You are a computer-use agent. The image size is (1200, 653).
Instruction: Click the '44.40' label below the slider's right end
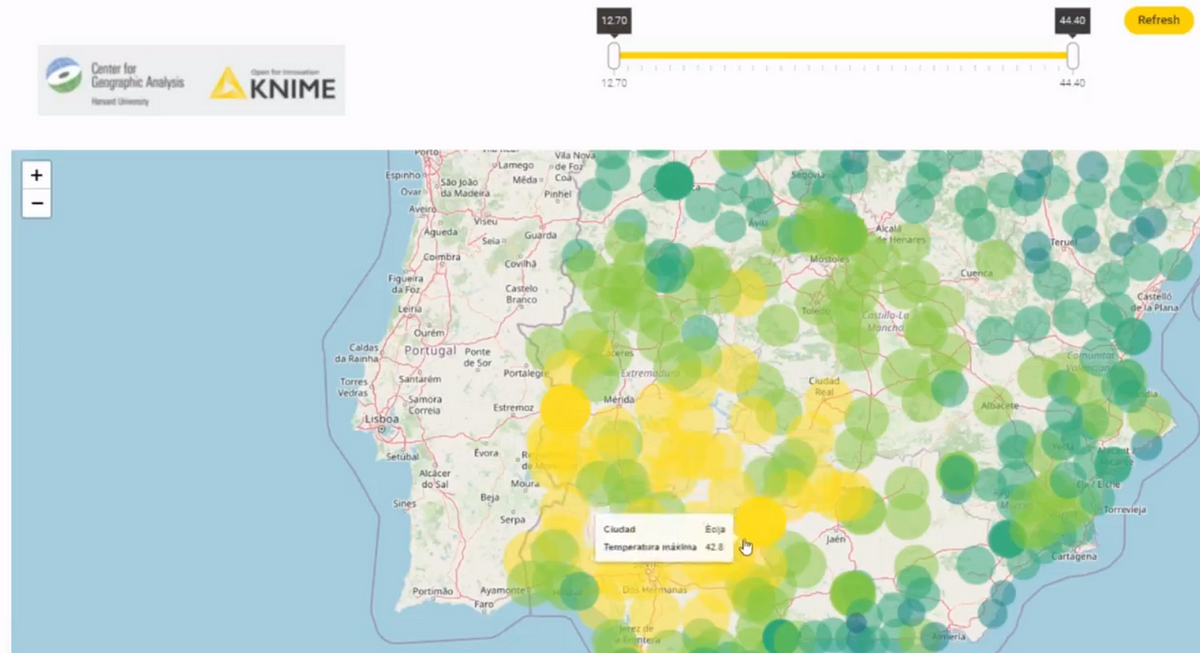(x=1073, y=83)
